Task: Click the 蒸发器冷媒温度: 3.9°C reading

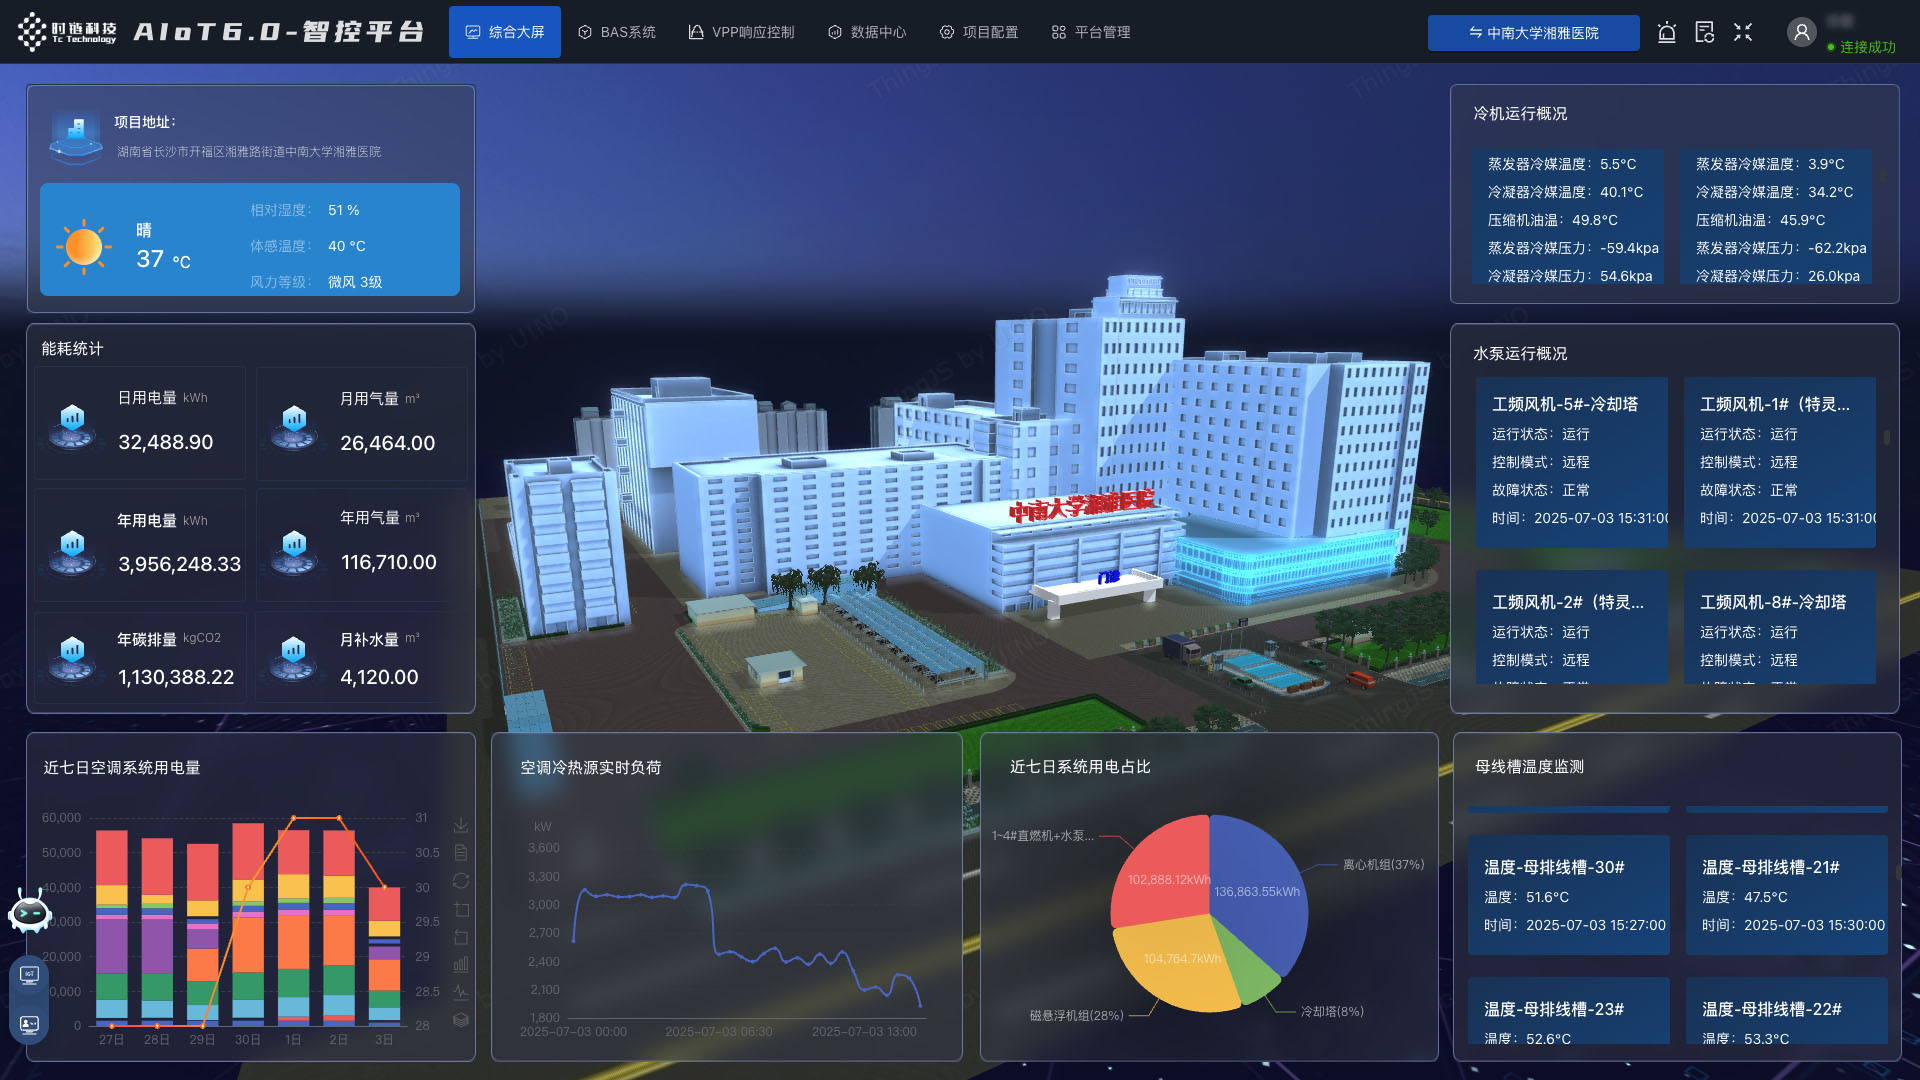Action: (1770, 164)
